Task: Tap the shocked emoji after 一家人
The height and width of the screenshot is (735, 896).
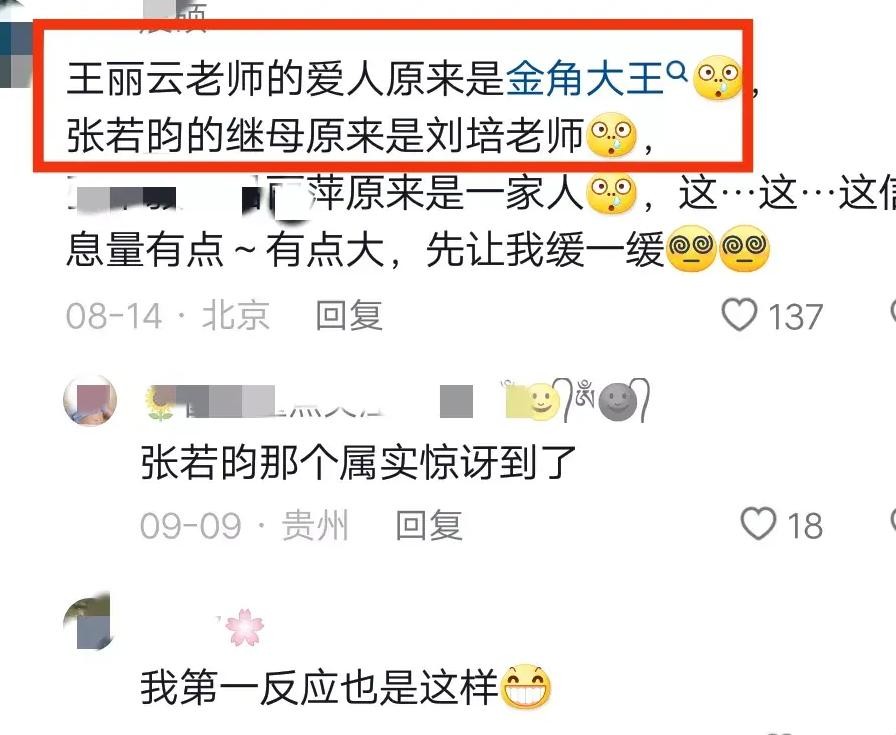Action: pos(612,192)
